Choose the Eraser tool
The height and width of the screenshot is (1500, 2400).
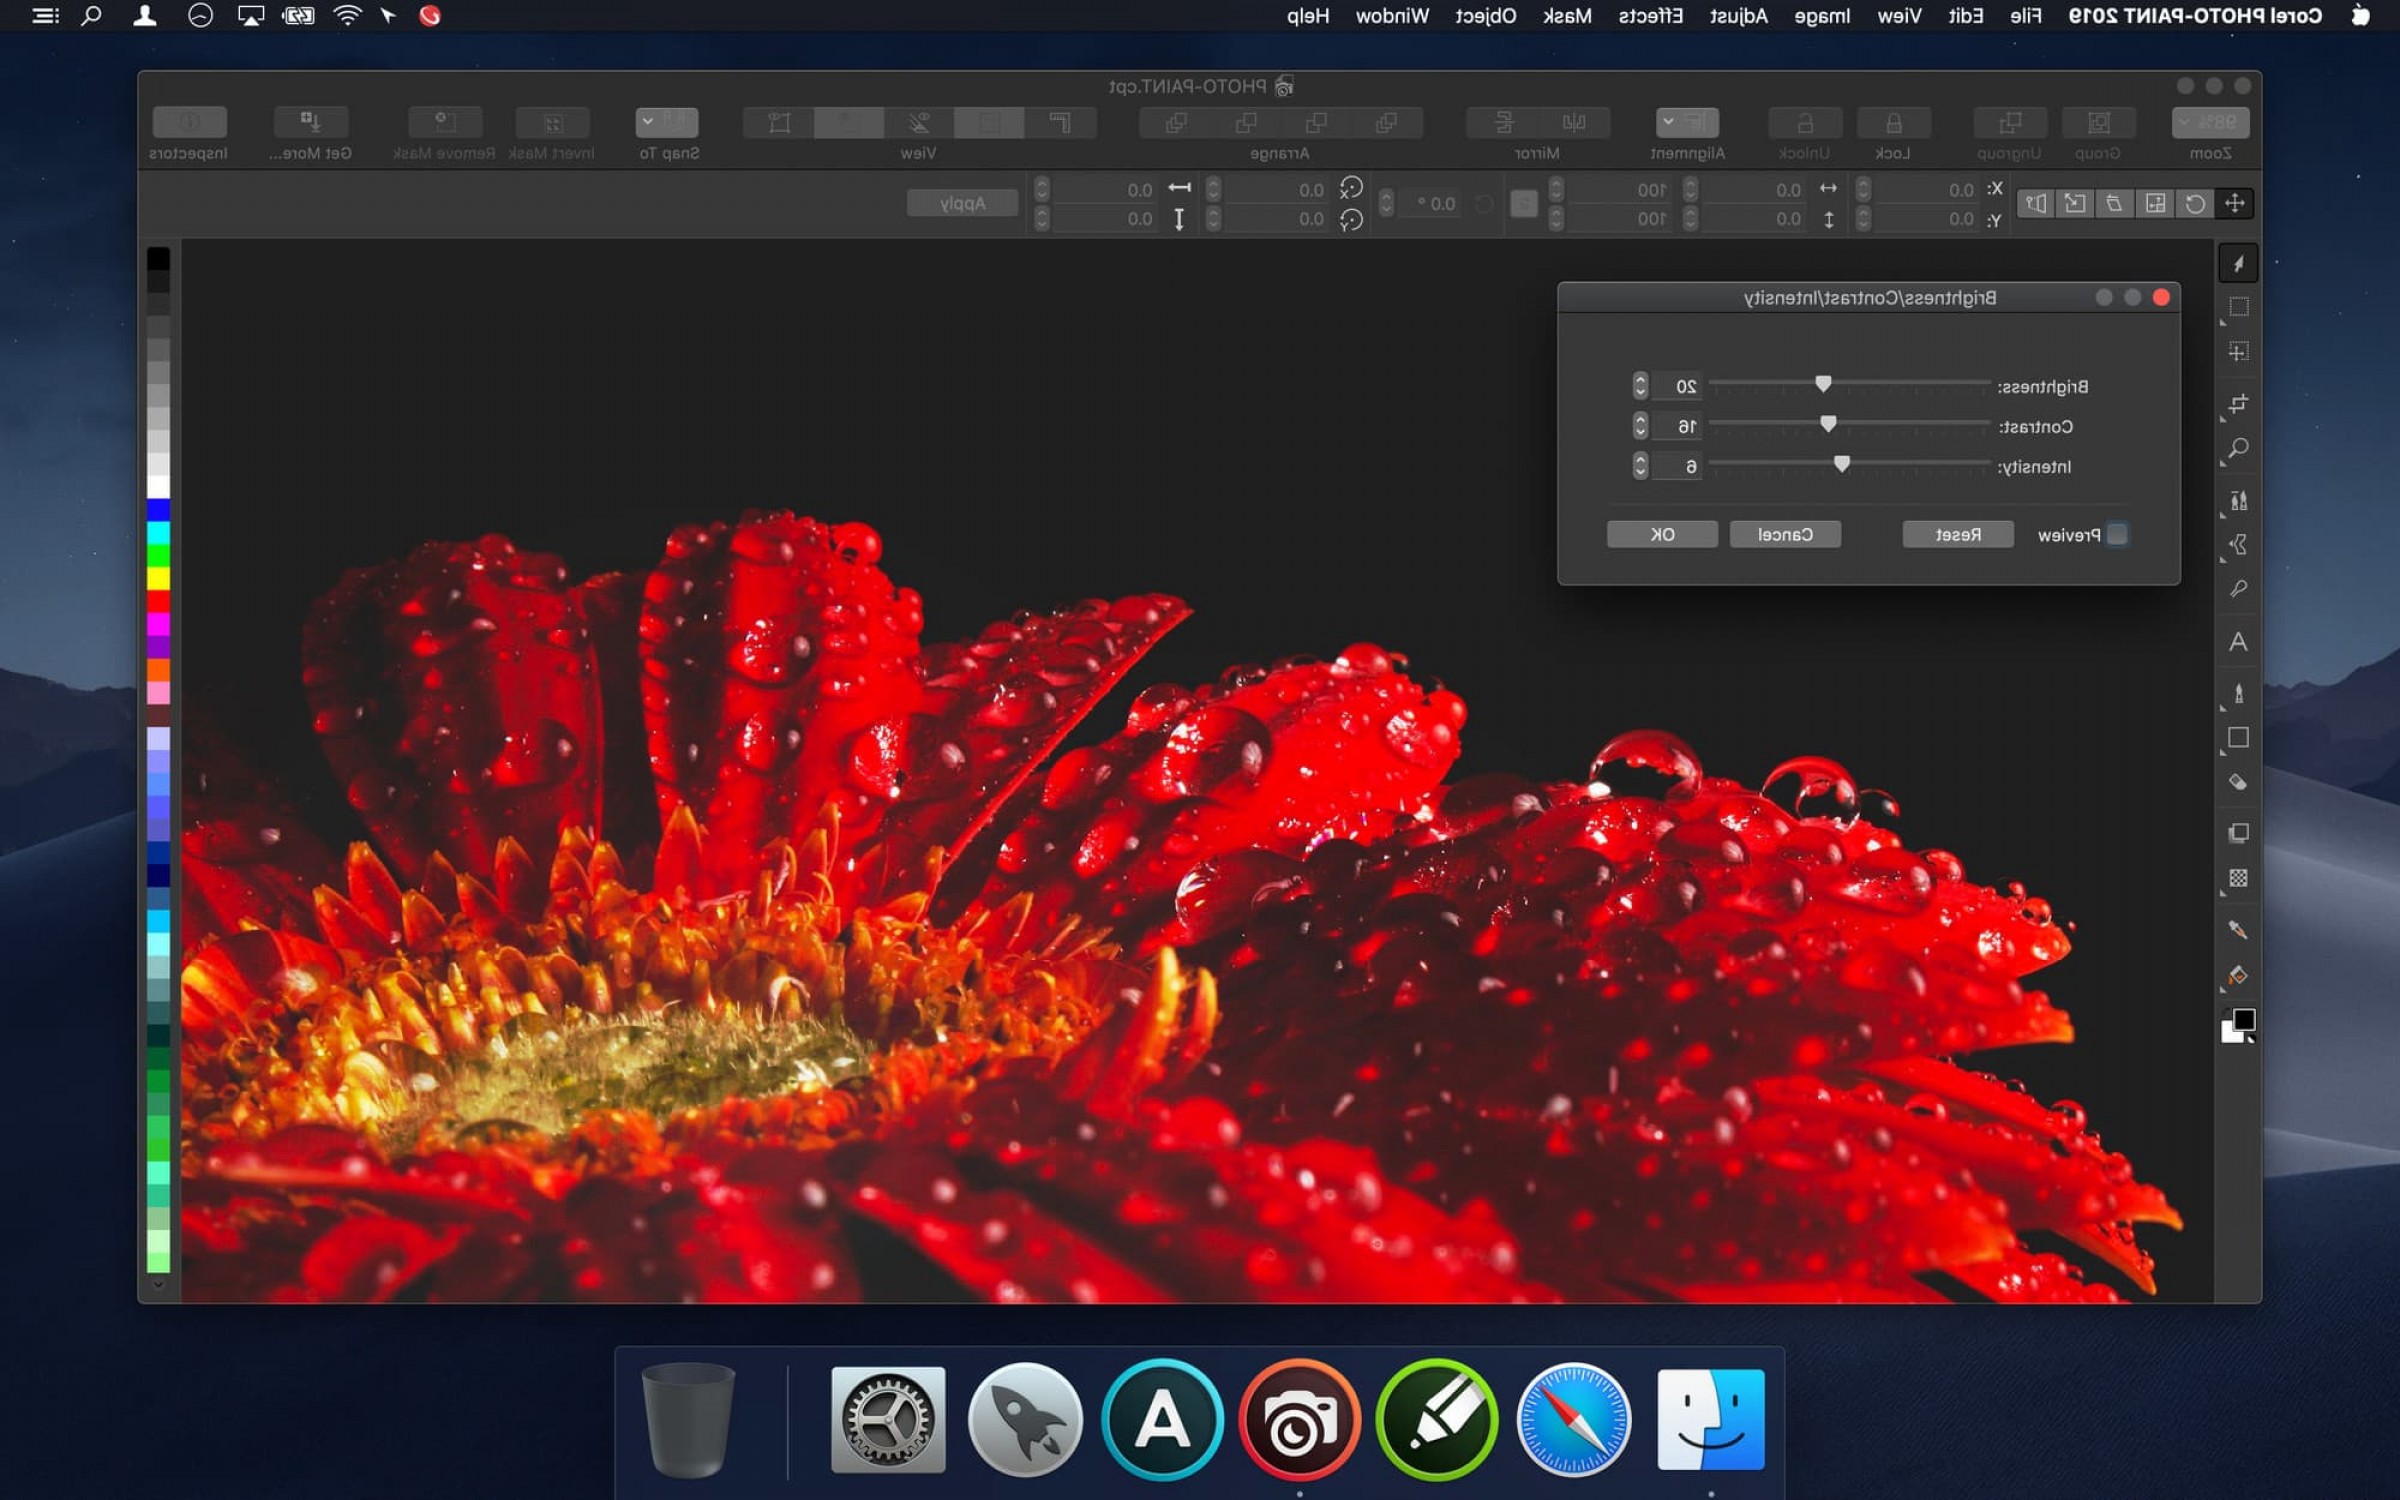(2238, 782)
